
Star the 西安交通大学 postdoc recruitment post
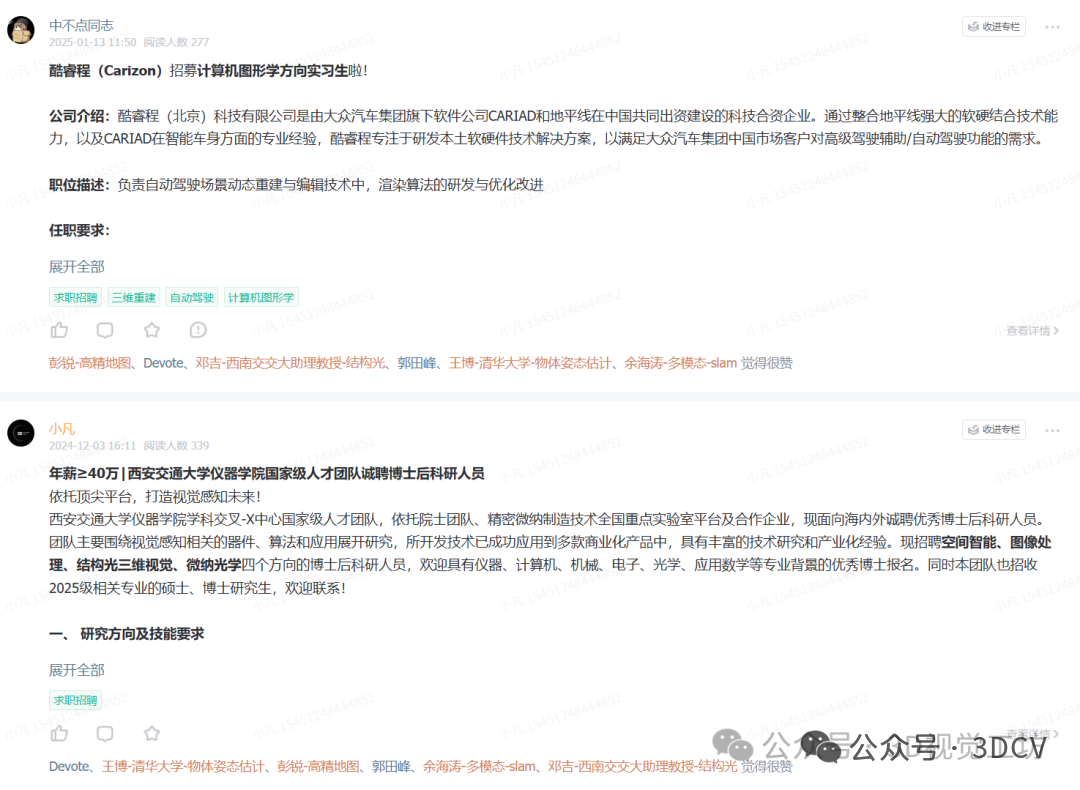coord(152,734)
